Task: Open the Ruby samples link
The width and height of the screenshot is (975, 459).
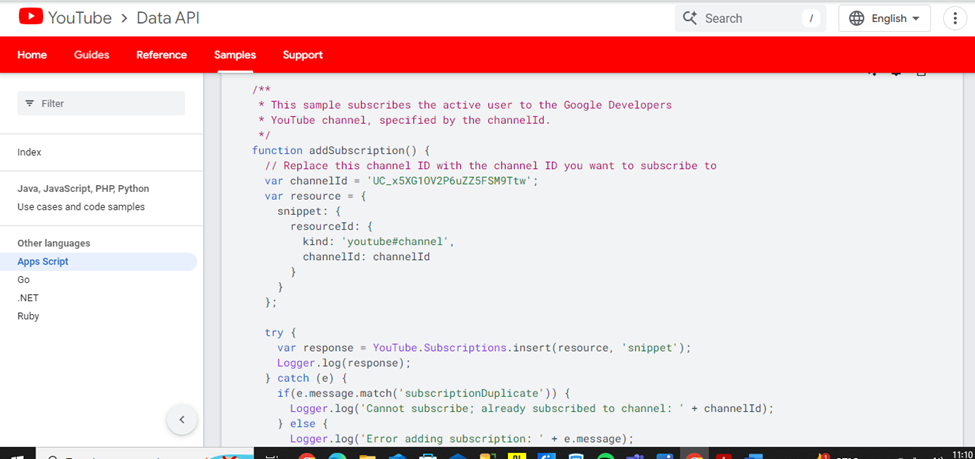Action: [x=28, y=316]
